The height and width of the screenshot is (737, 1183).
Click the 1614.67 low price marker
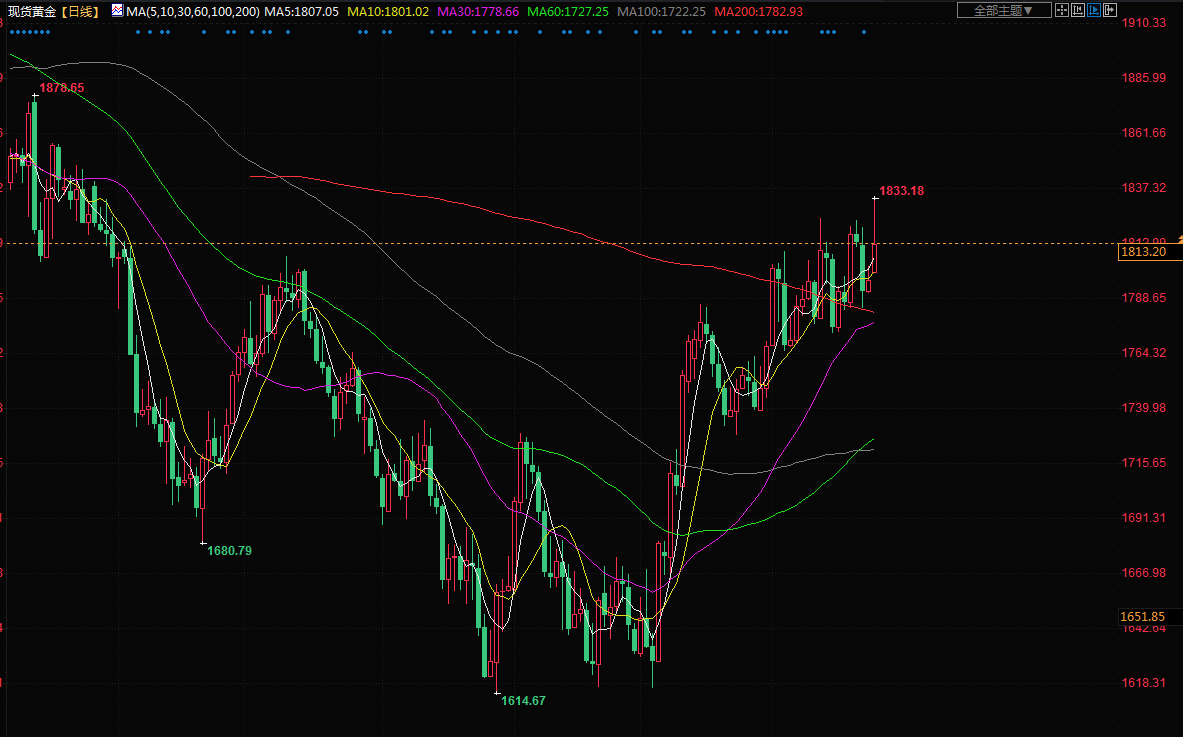523,701
